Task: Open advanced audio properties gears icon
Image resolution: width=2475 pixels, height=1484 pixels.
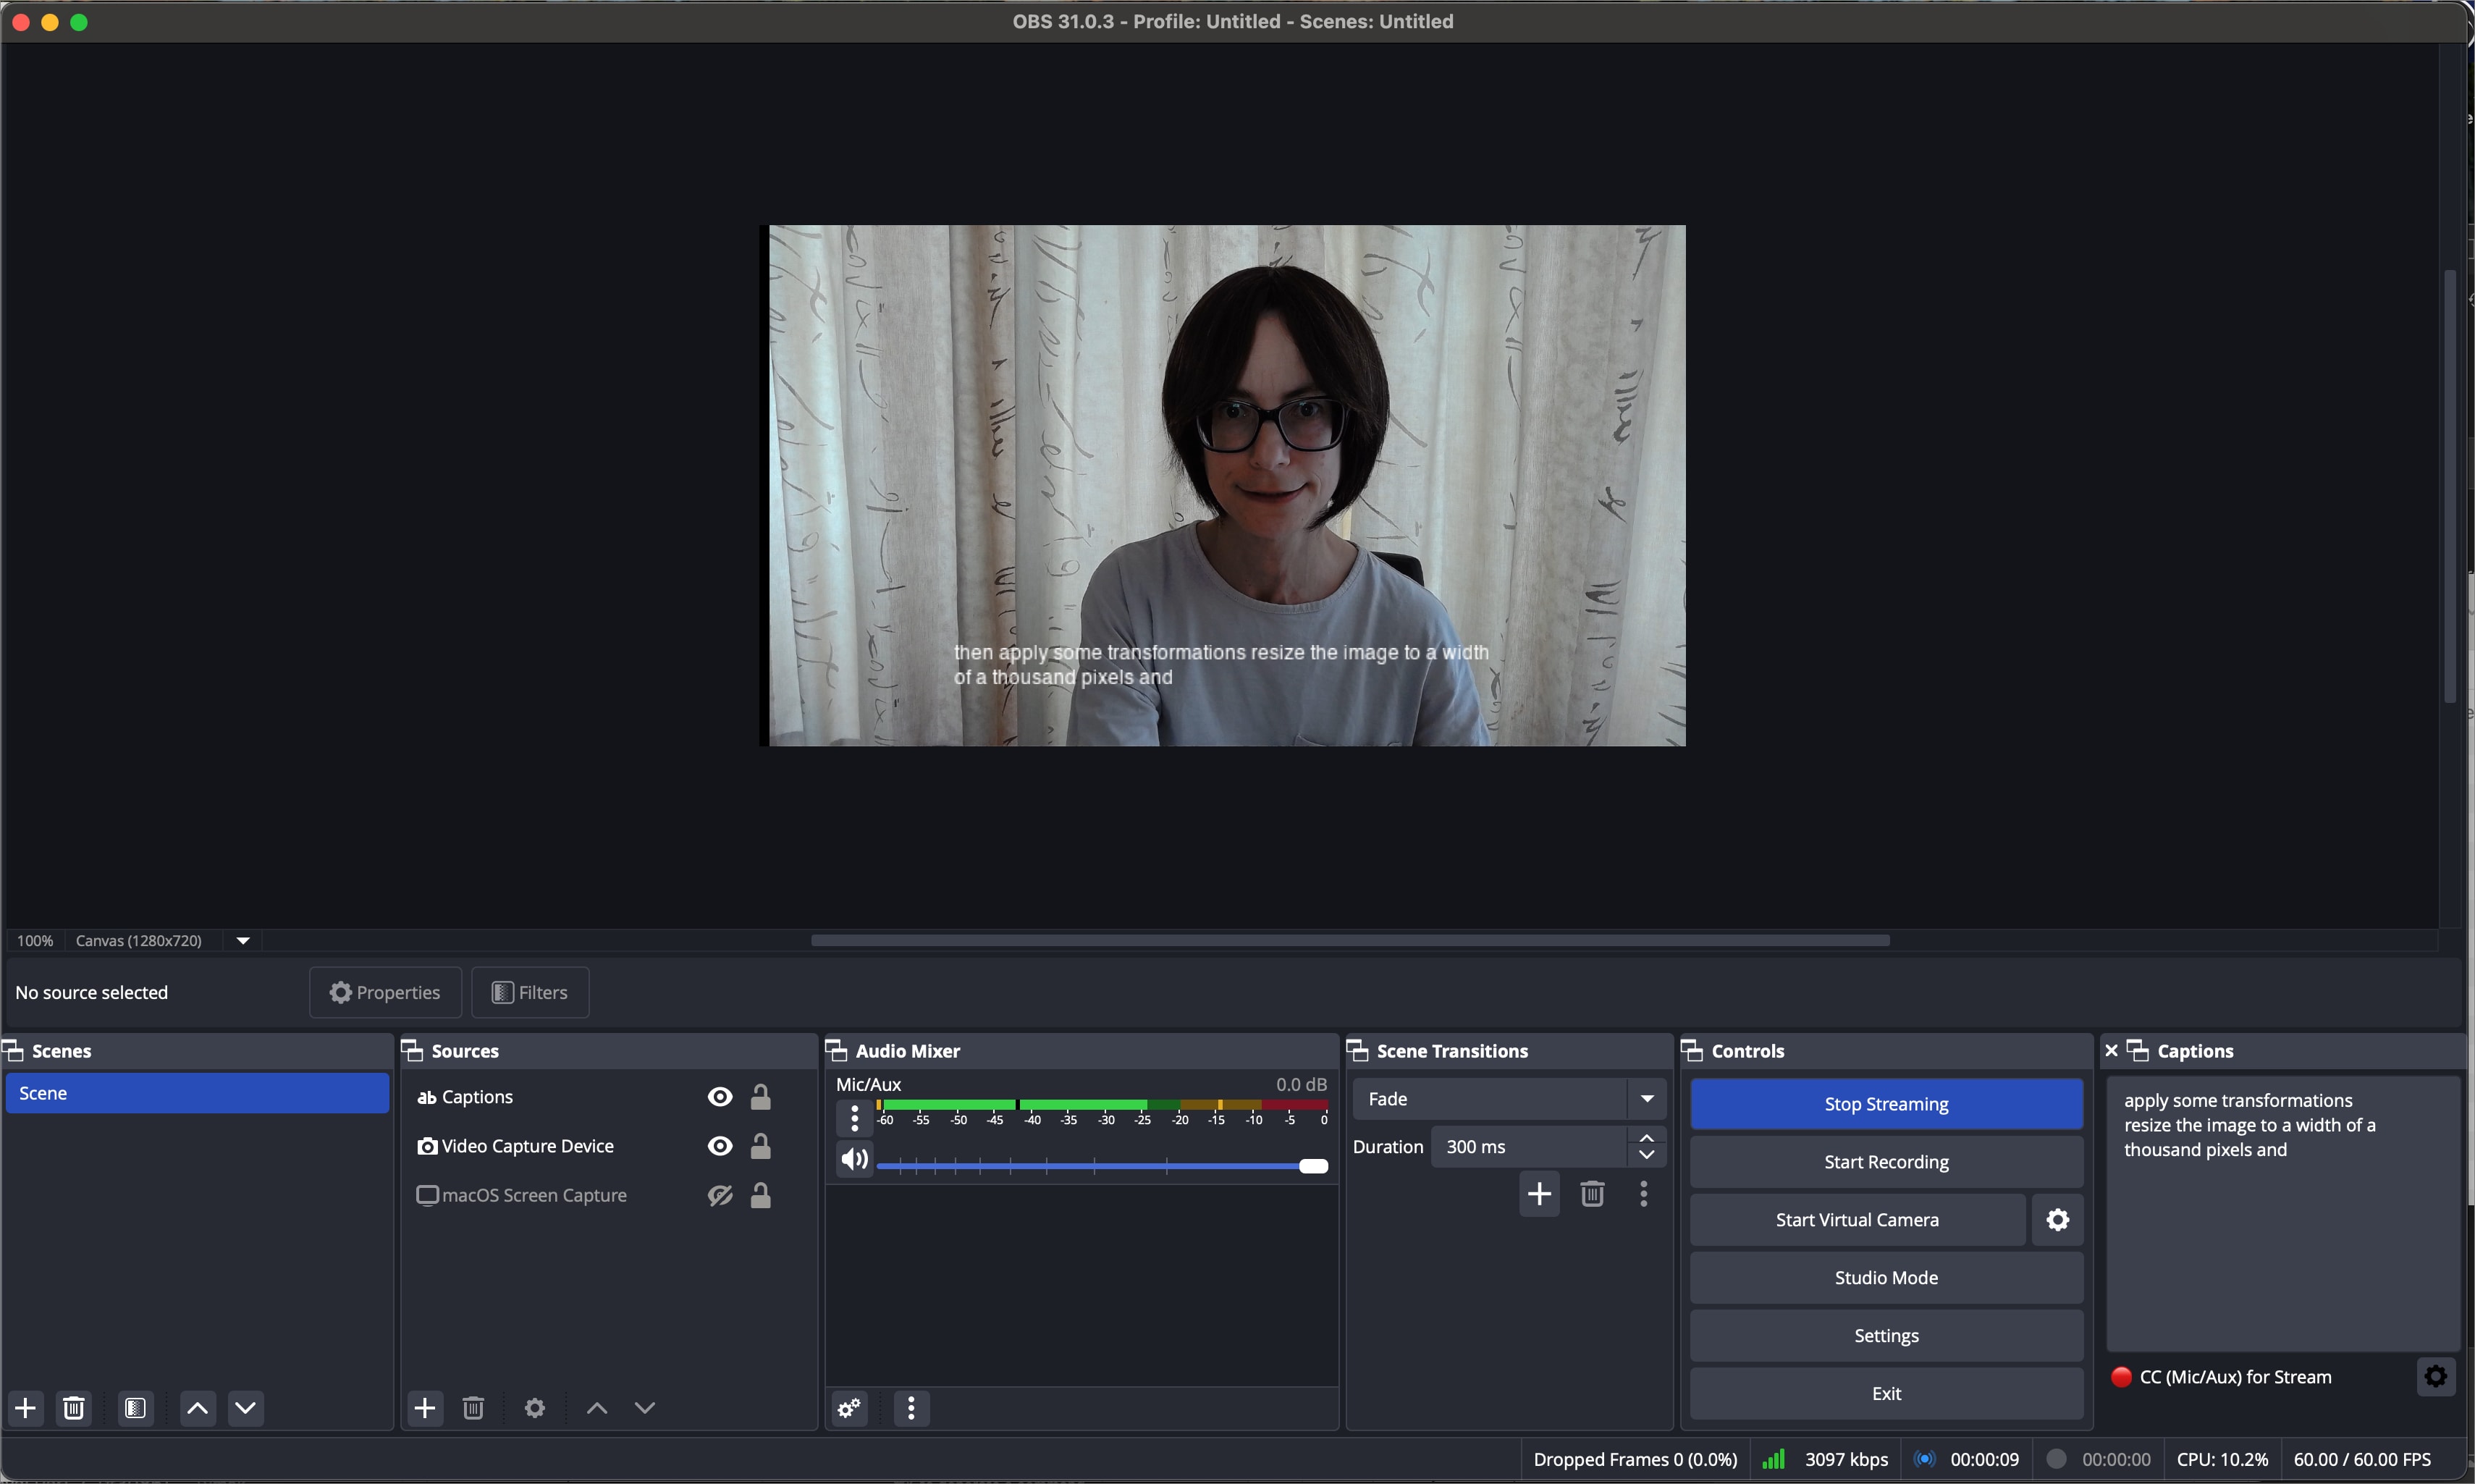Action: (849, 1409)
